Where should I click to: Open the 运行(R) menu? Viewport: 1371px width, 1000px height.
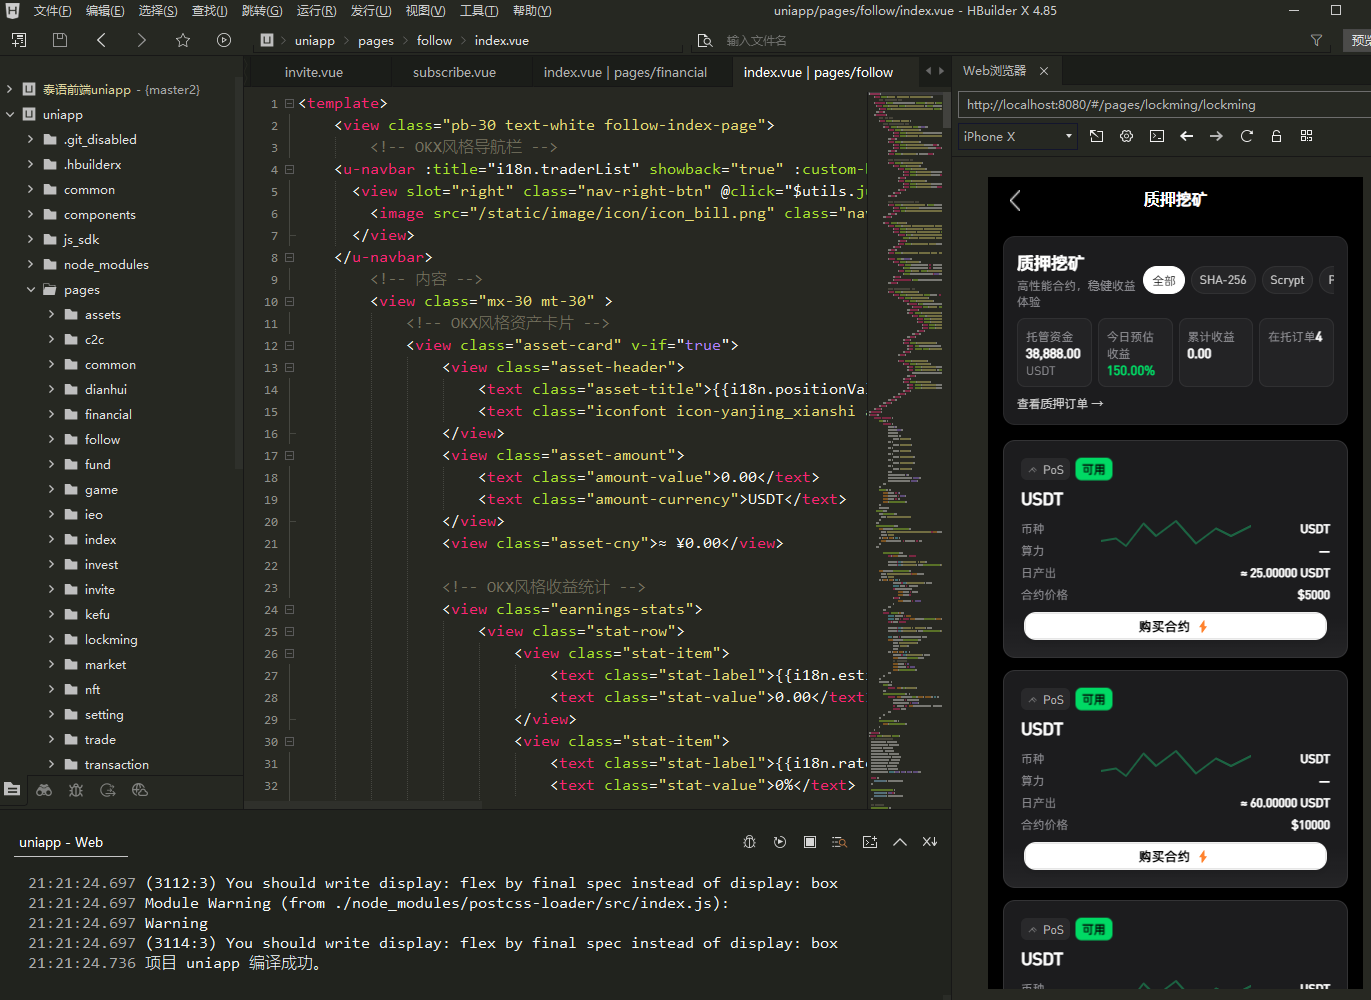pyautogui.click(x=316, y=11)
